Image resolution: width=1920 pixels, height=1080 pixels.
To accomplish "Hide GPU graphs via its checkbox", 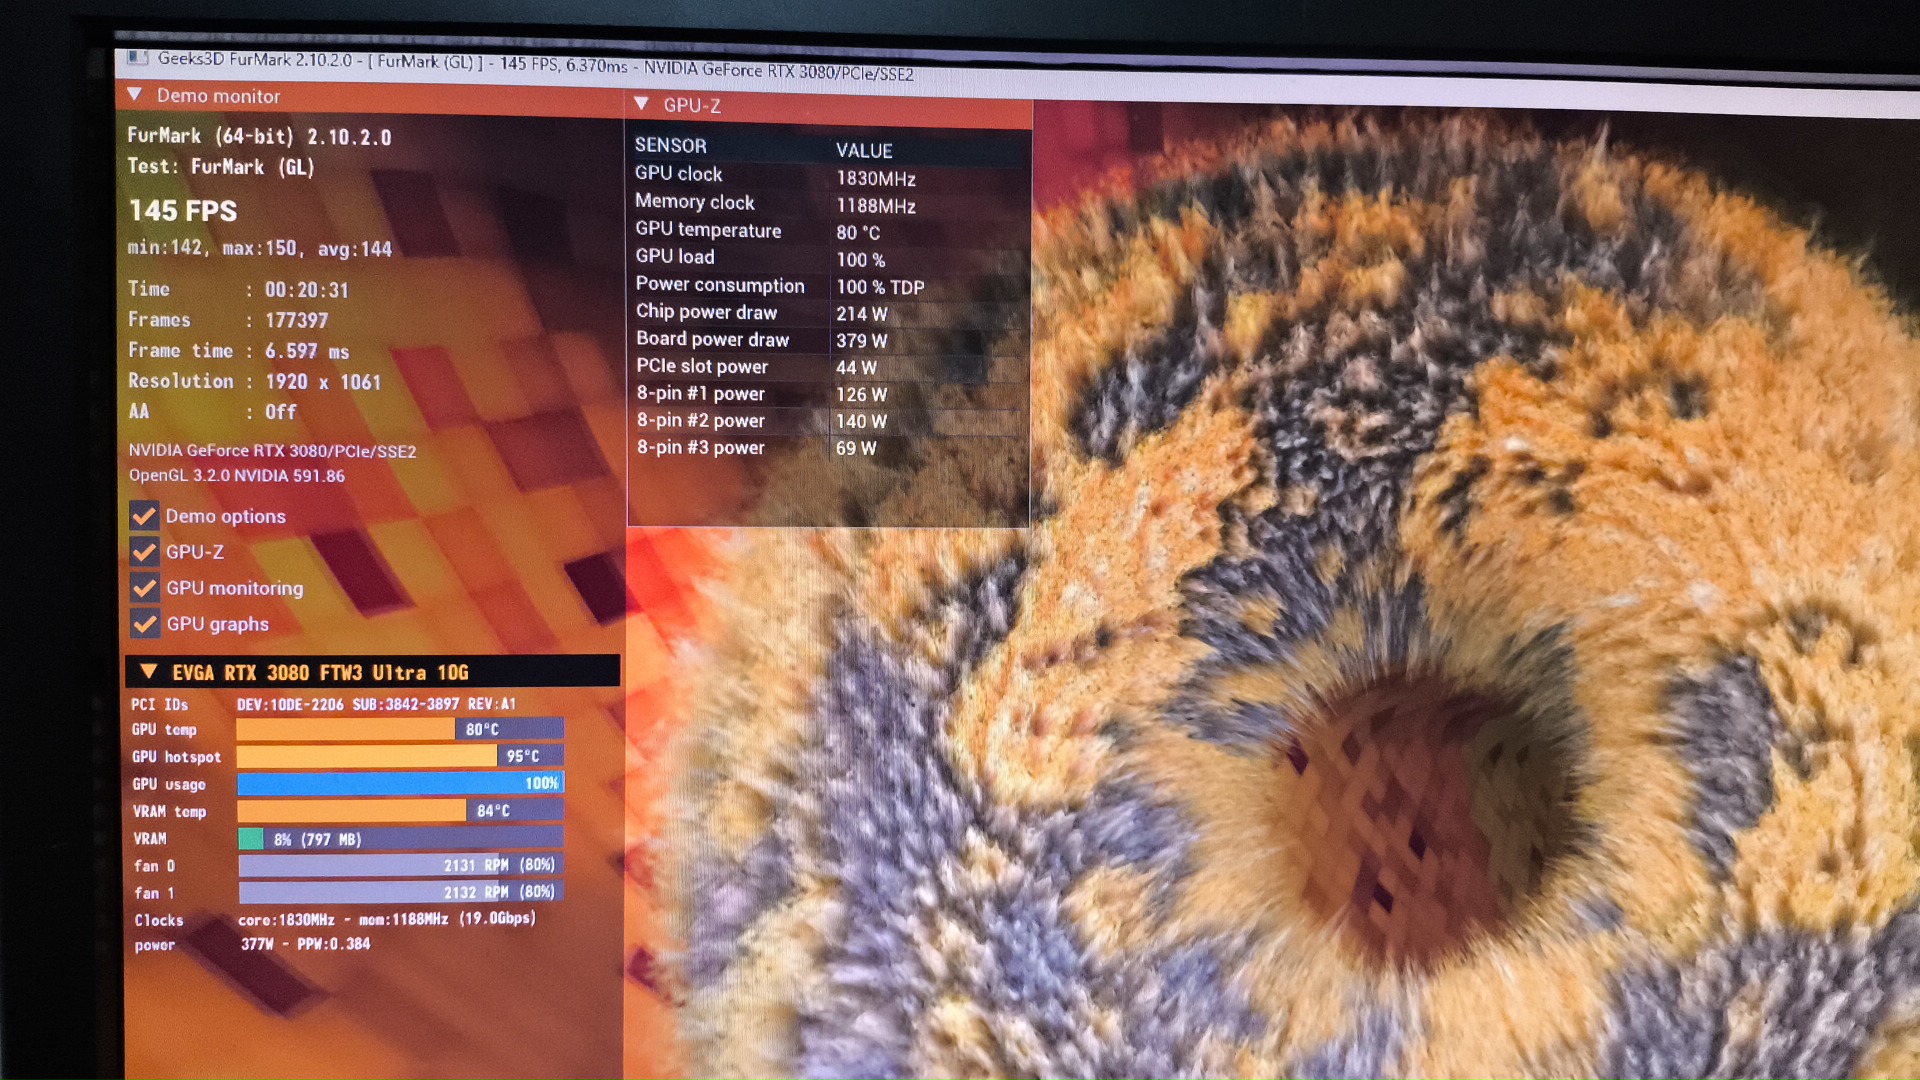I will 145,624.
